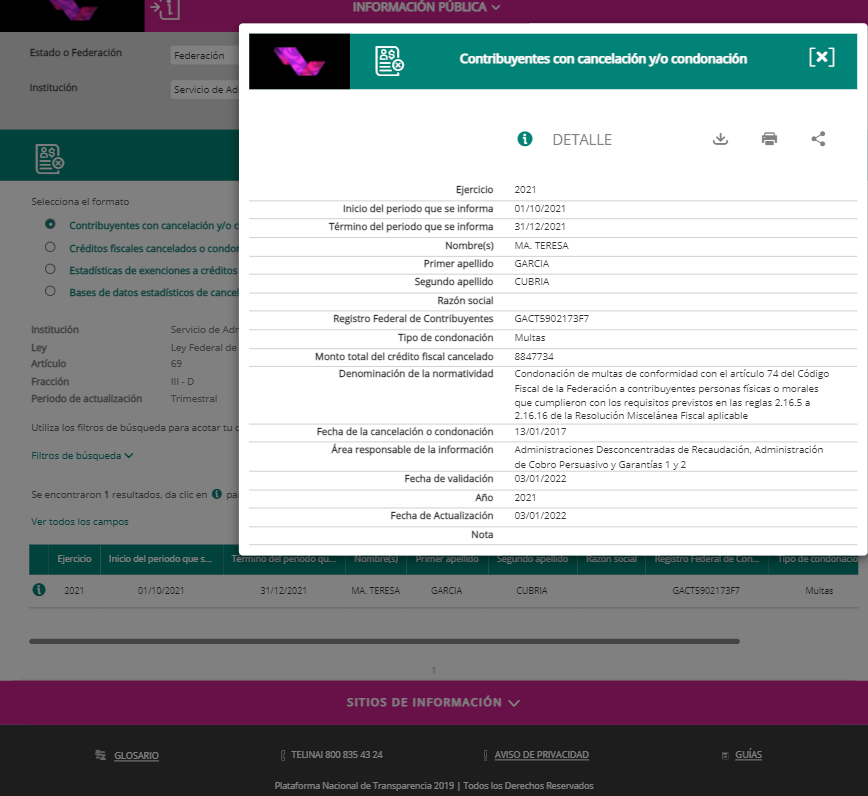Viewport: 868px width, 796px height.
Task: Download the detail record
Action: click(x=720, y=138)
